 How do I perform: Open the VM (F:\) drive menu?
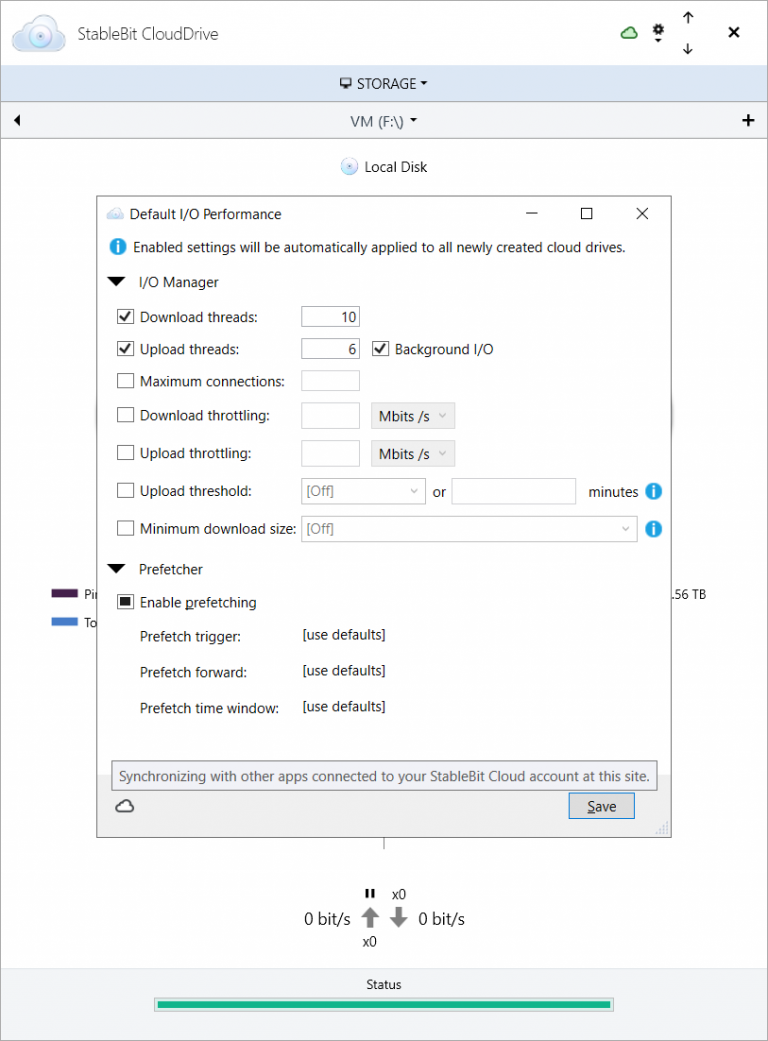point(384,121)
